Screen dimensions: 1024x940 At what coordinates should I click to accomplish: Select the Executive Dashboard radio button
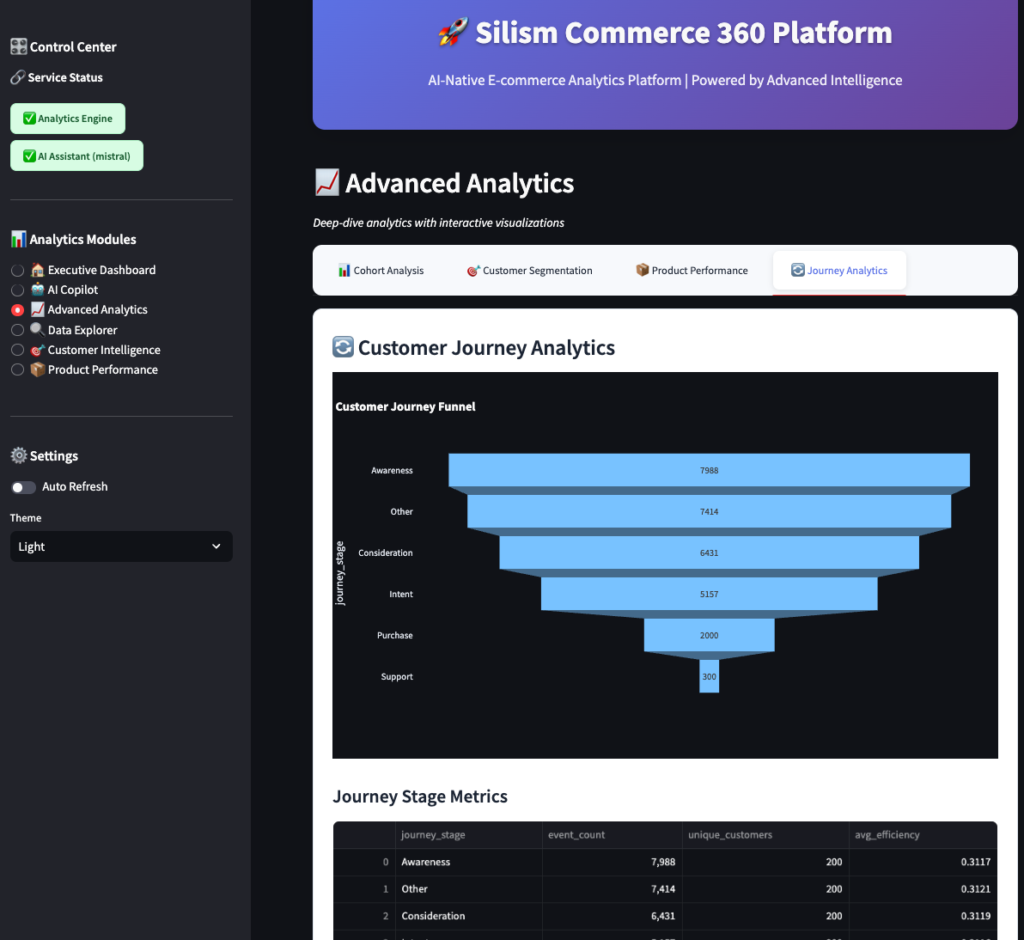click(17, 270)
